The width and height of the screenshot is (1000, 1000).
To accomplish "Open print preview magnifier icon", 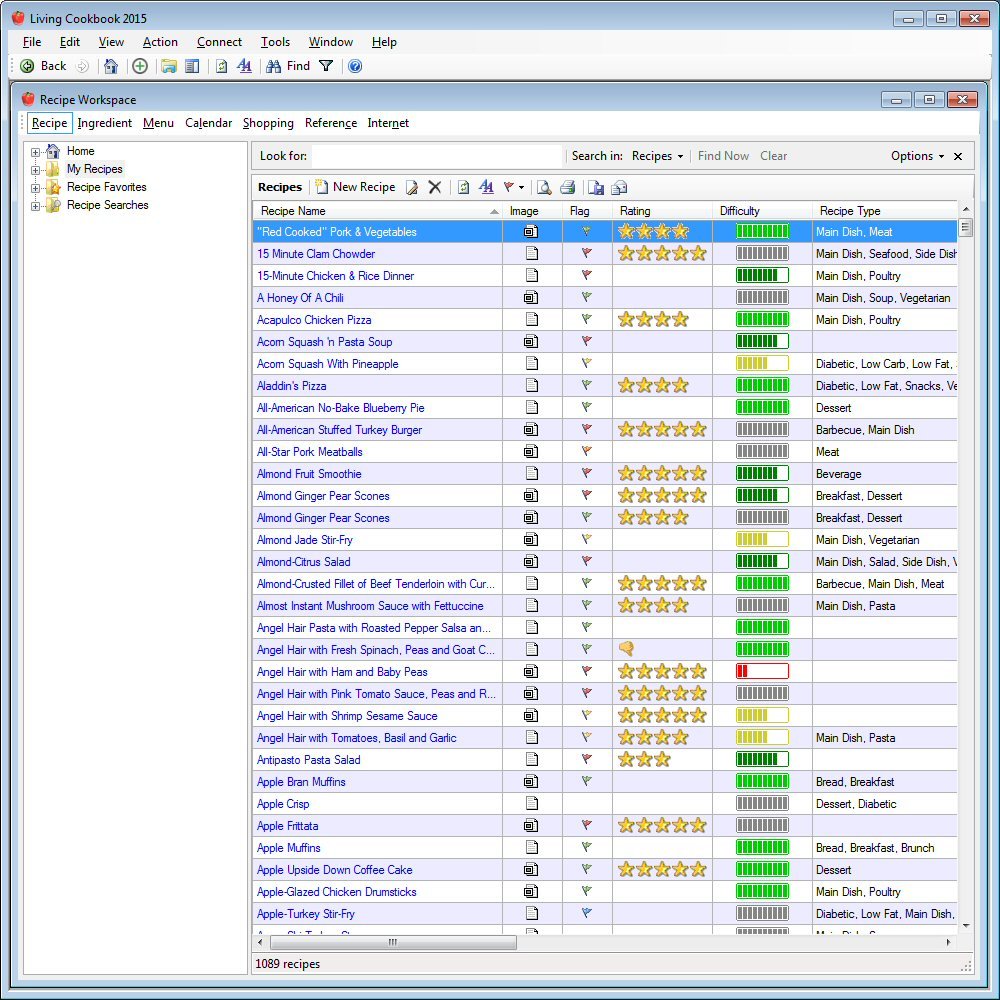I will pos(544,187).
